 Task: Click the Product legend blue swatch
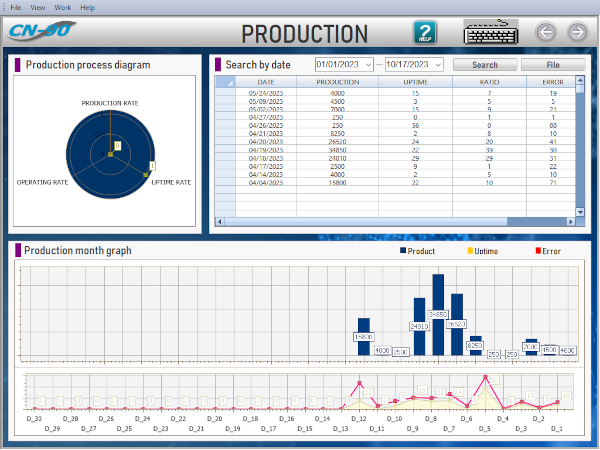403,251
